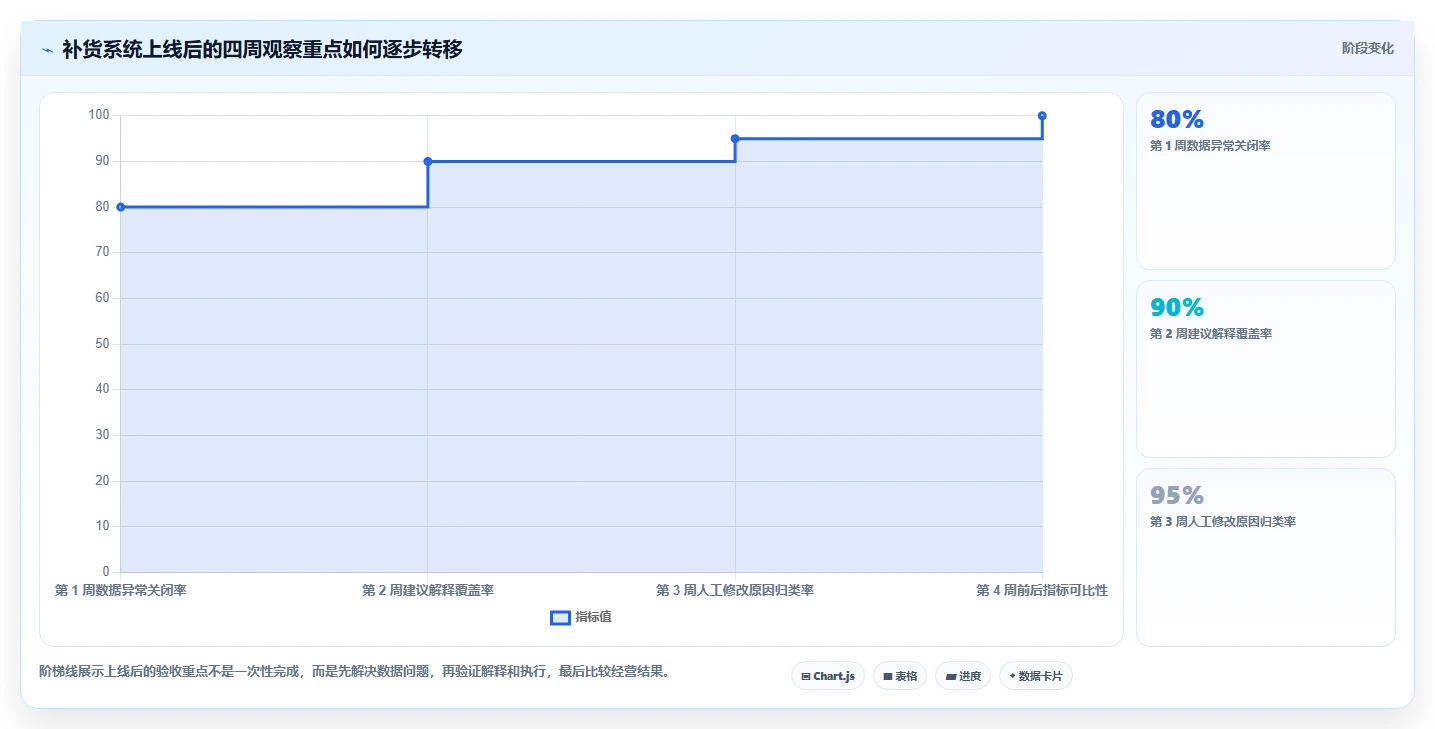Select the 表格 tag button
Image resolution: width=1435 pixels, height=729 pixels.
tap(900, 676)
